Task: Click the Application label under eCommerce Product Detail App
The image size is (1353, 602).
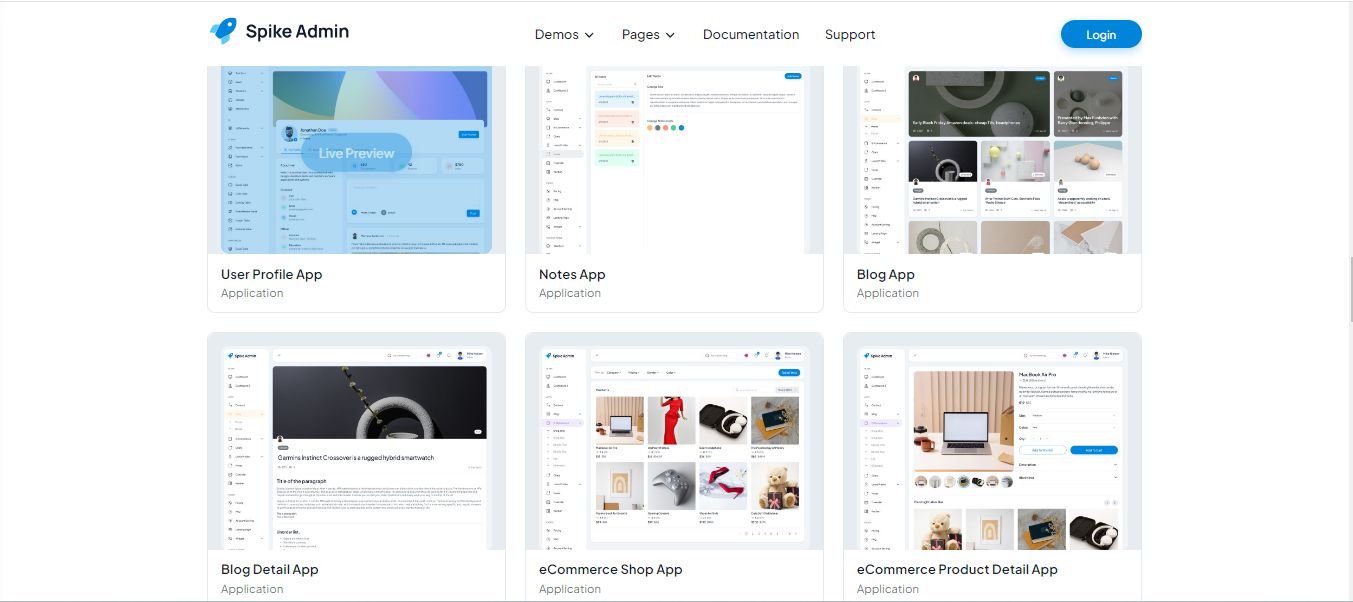Action: pos(888,589)
